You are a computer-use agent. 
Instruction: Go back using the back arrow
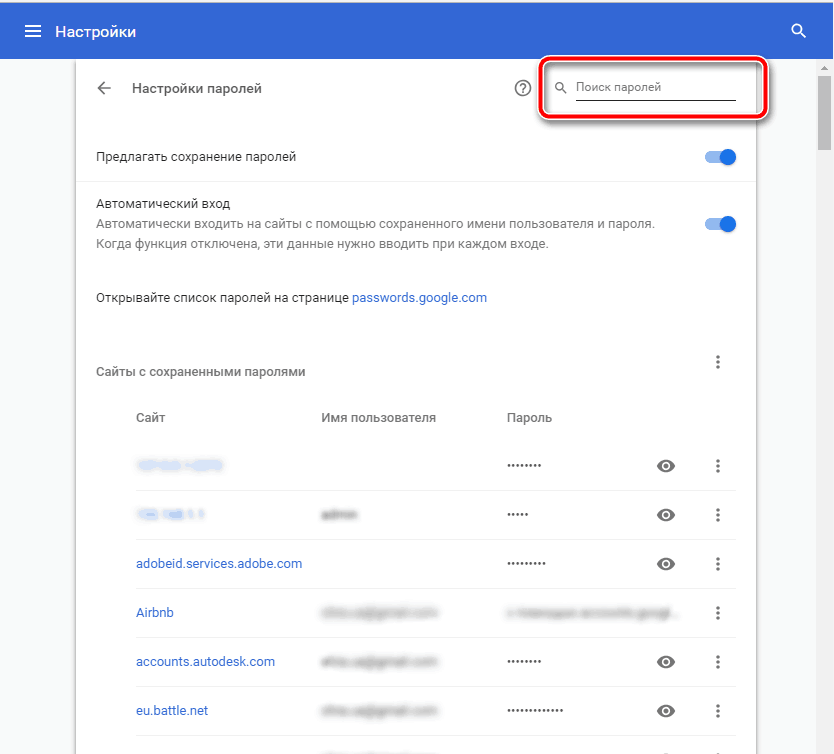(104, 88)
